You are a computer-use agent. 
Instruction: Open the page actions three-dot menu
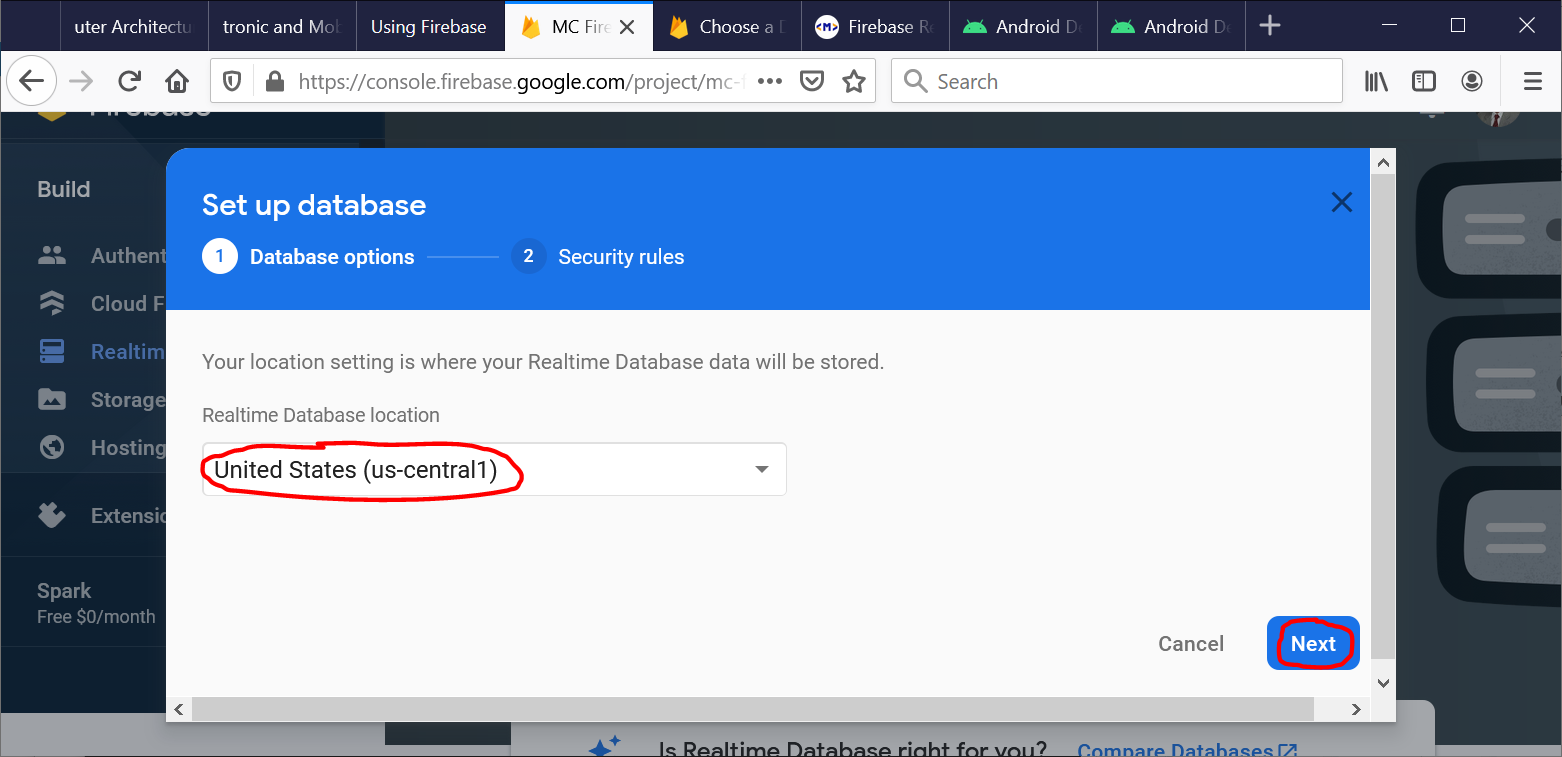coord(770,82)
